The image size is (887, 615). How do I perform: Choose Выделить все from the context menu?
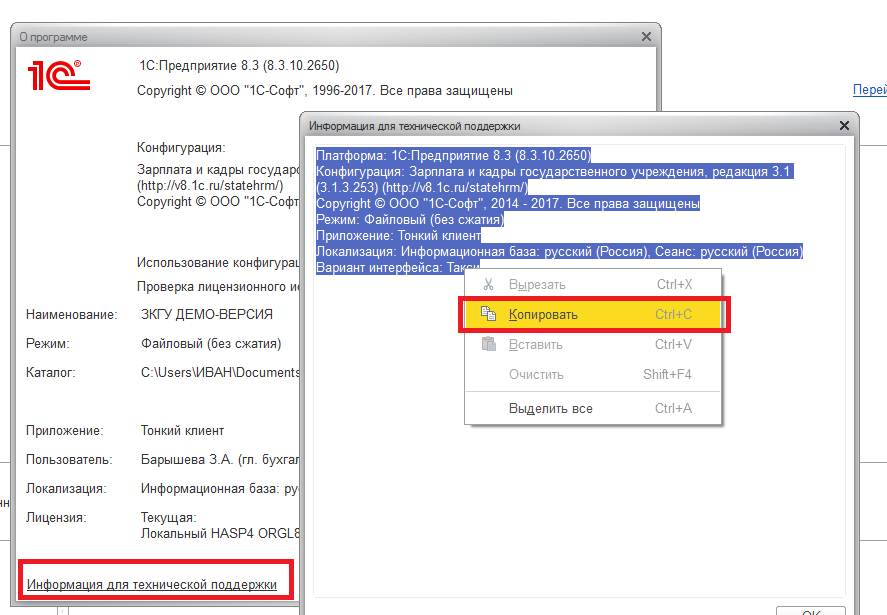593,408
